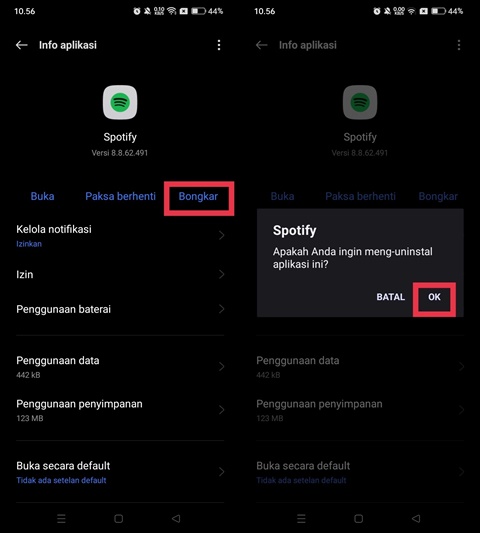Select Bongkar to uninstall Spotify
The width and height of the screenshot is (480, 533).
(199, 196)
